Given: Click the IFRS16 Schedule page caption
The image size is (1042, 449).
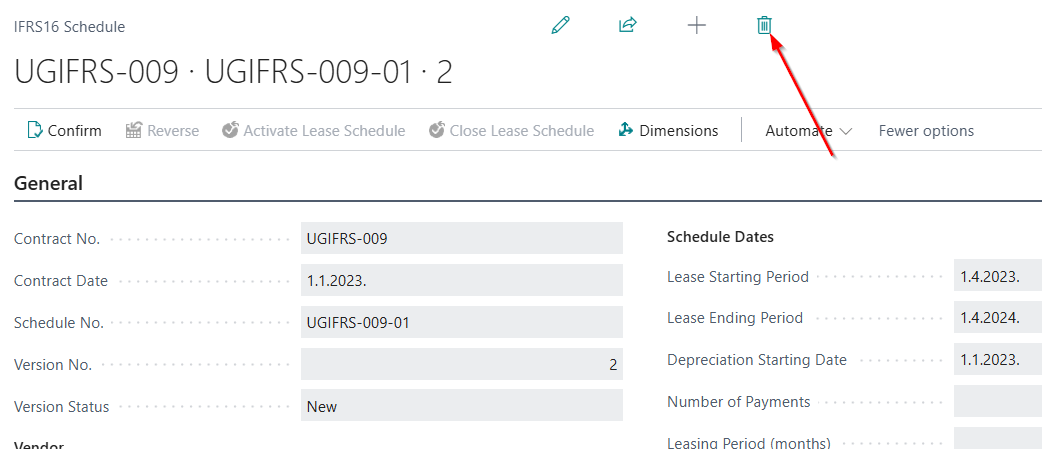Looking at the screenshot, I should 69,27.
